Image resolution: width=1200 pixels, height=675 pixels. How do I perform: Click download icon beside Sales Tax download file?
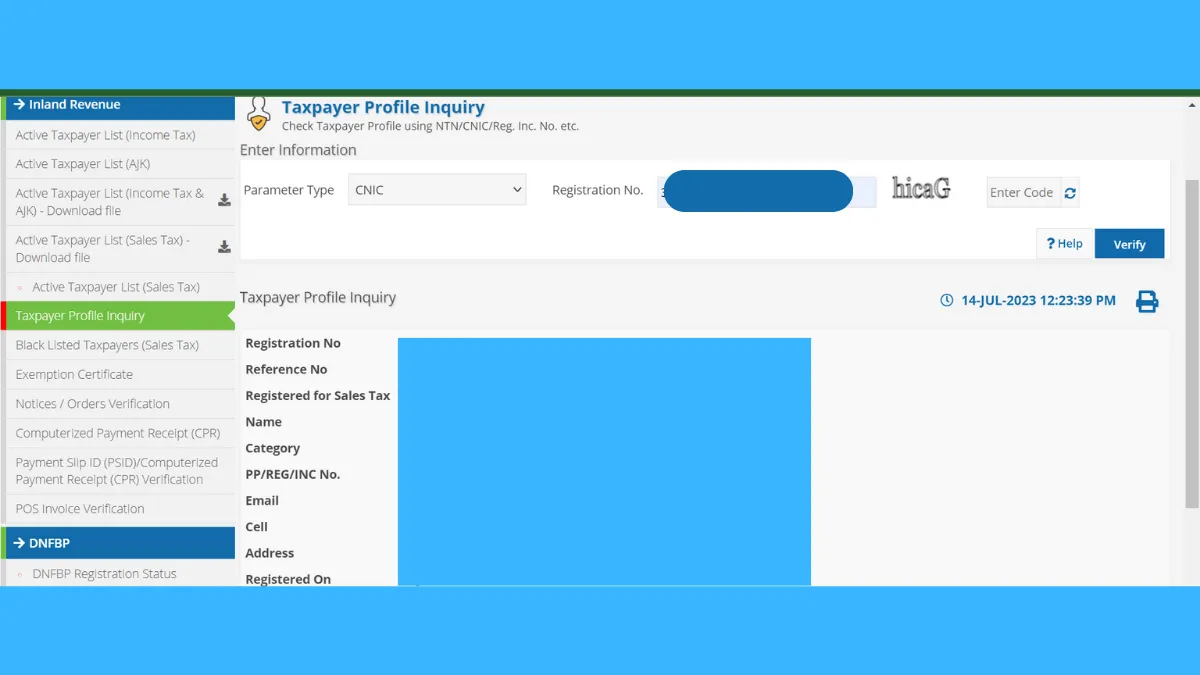224,247
